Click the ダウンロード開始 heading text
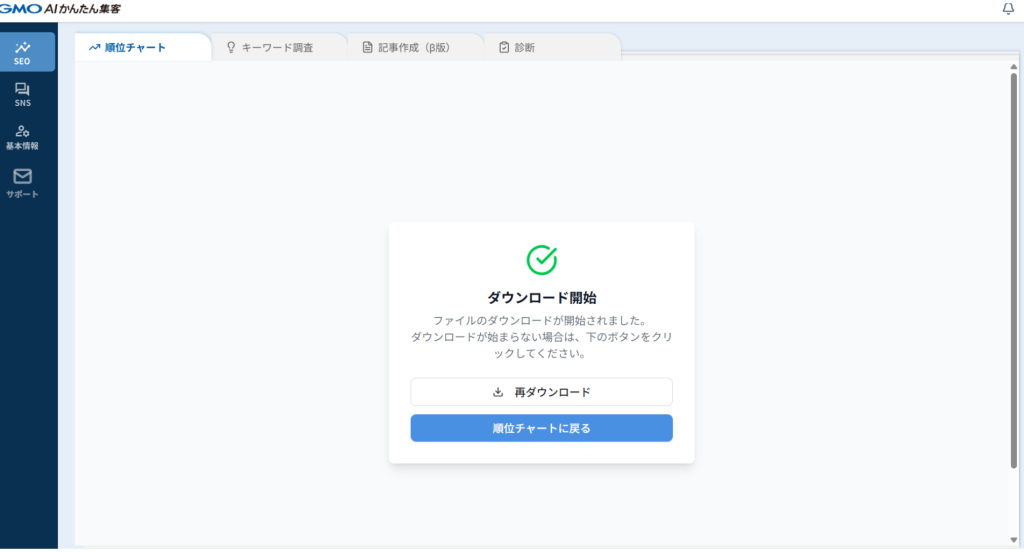 tap(541, 297)
